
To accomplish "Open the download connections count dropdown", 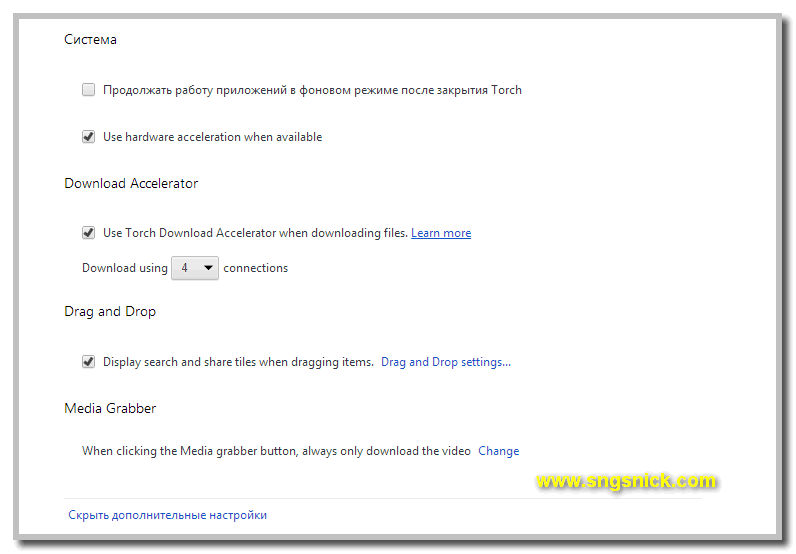I will [195, 268].
